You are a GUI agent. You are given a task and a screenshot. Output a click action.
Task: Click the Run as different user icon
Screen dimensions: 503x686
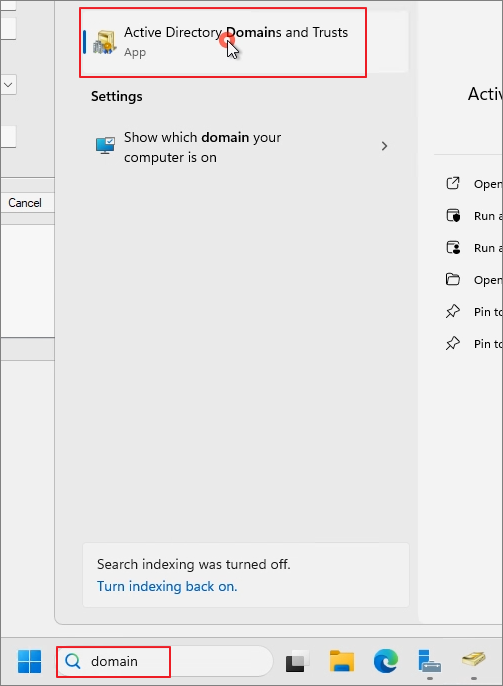pyautogui.click(x=453, y=248)
